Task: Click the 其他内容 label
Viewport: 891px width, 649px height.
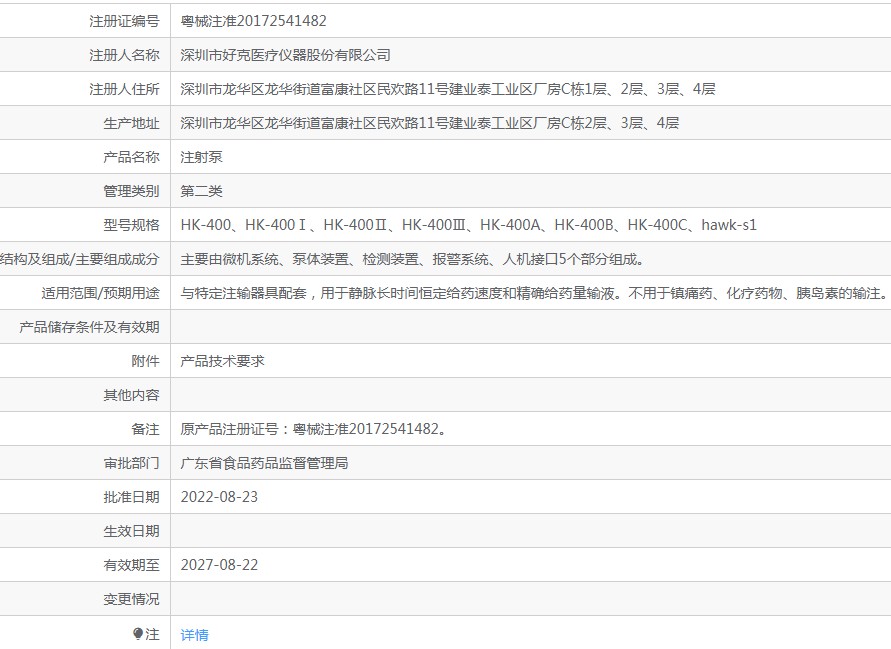Action: 131,396
